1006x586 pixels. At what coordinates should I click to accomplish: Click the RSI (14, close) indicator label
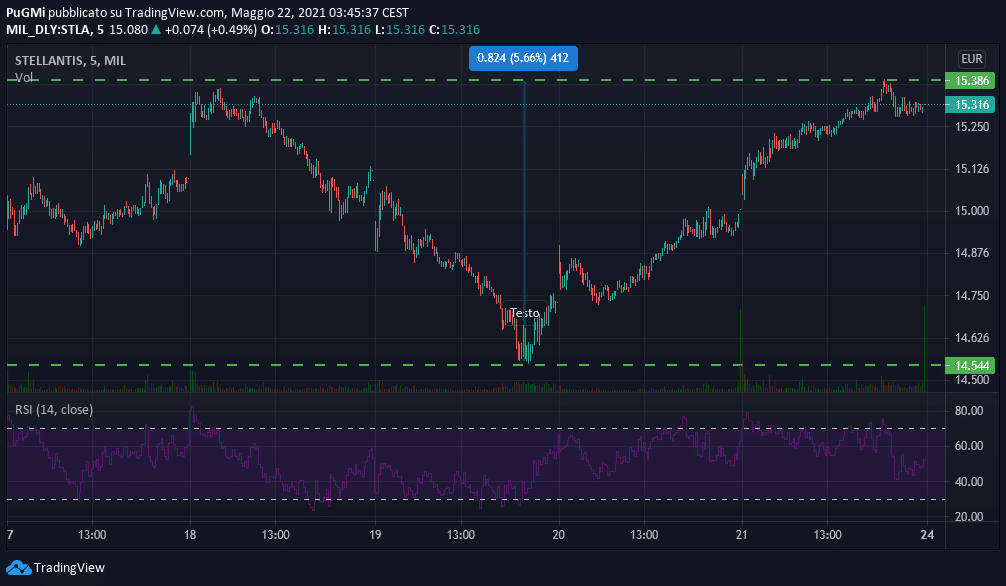54,409
